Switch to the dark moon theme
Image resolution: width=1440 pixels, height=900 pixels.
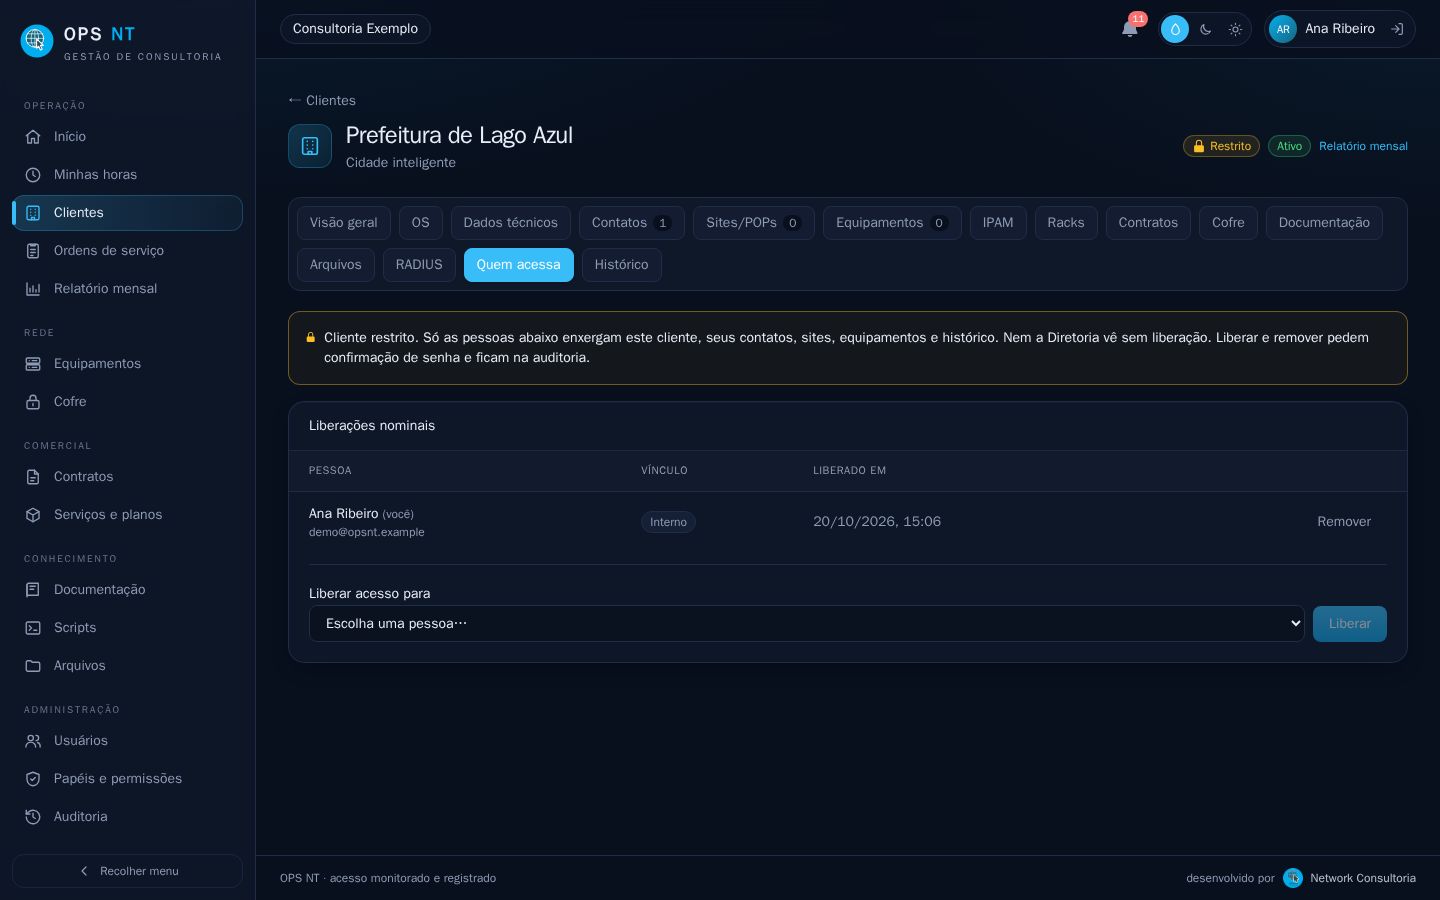1205,29
